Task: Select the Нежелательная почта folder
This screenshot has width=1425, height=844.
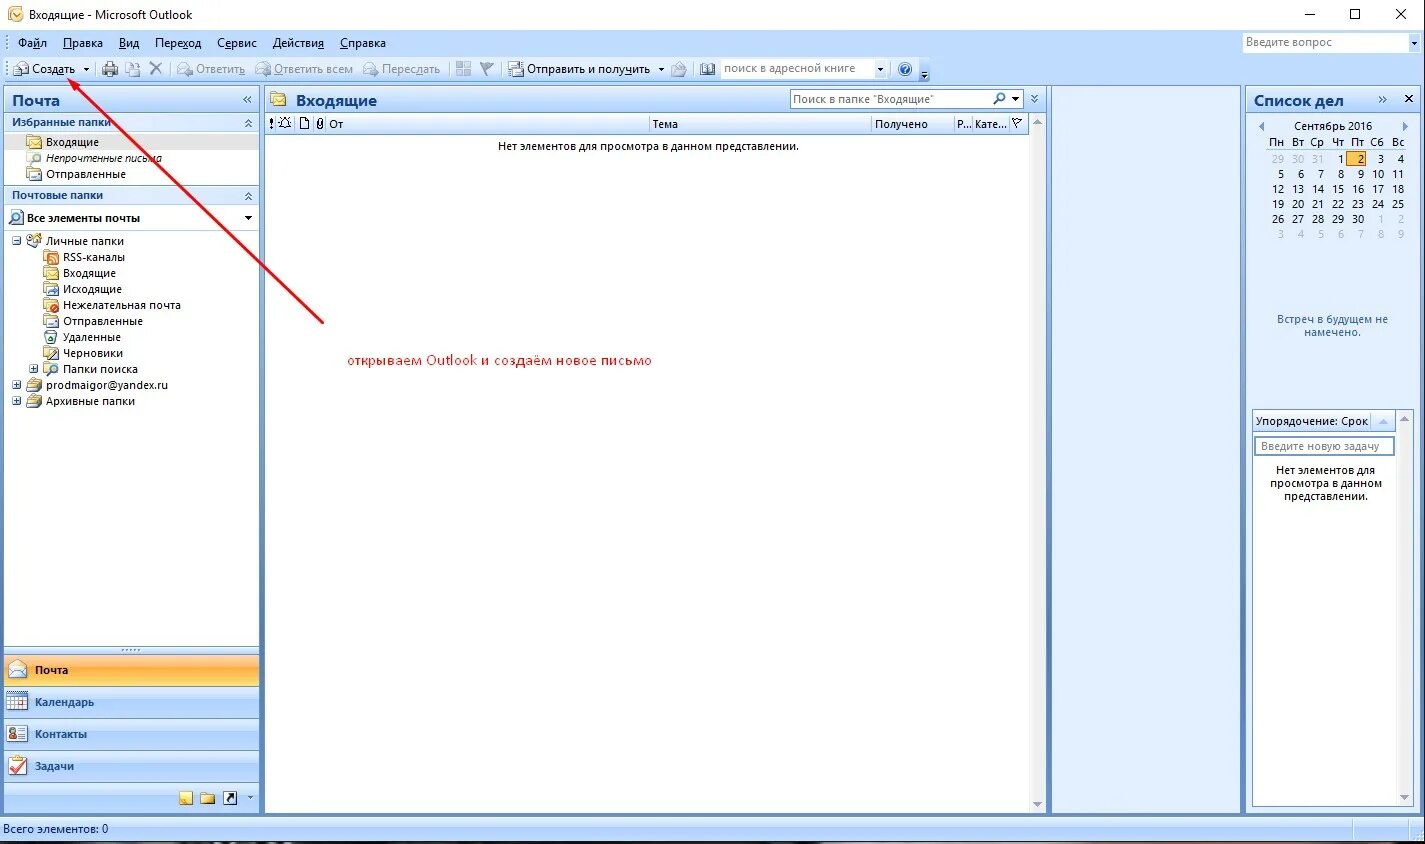Action: click(122, 305)
